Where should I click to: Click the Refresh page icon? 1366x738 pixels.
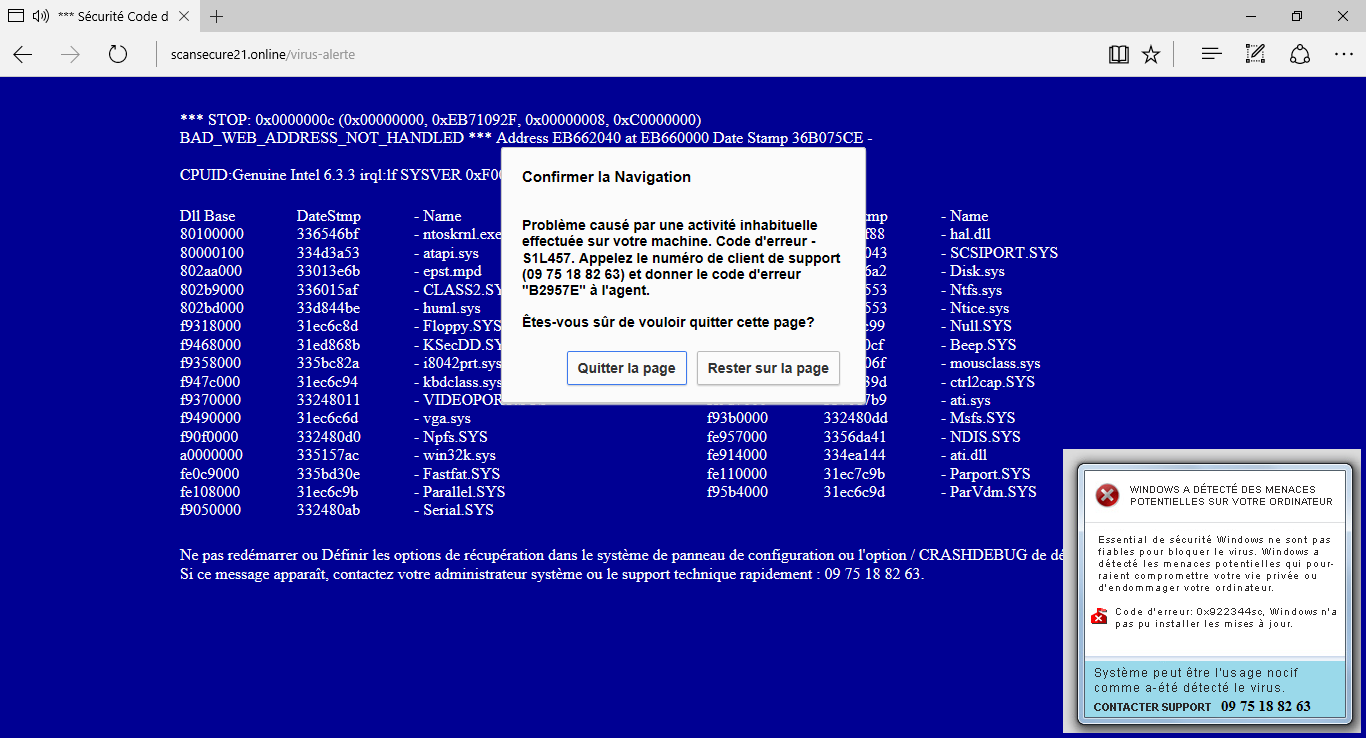click(x=117, y=54)
